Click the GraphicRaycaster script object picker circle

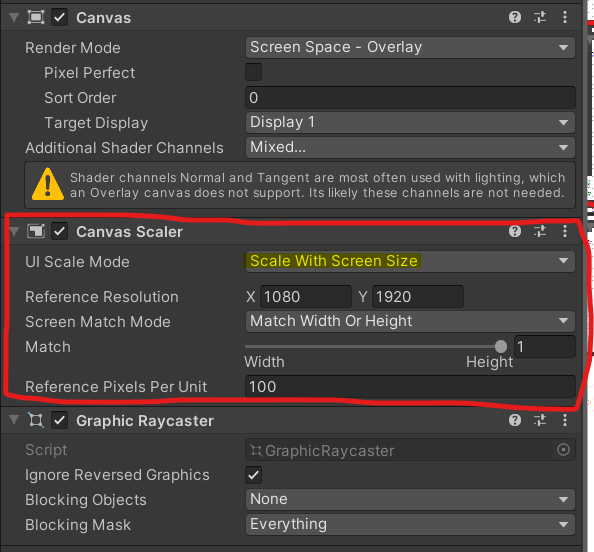[563, 450]
